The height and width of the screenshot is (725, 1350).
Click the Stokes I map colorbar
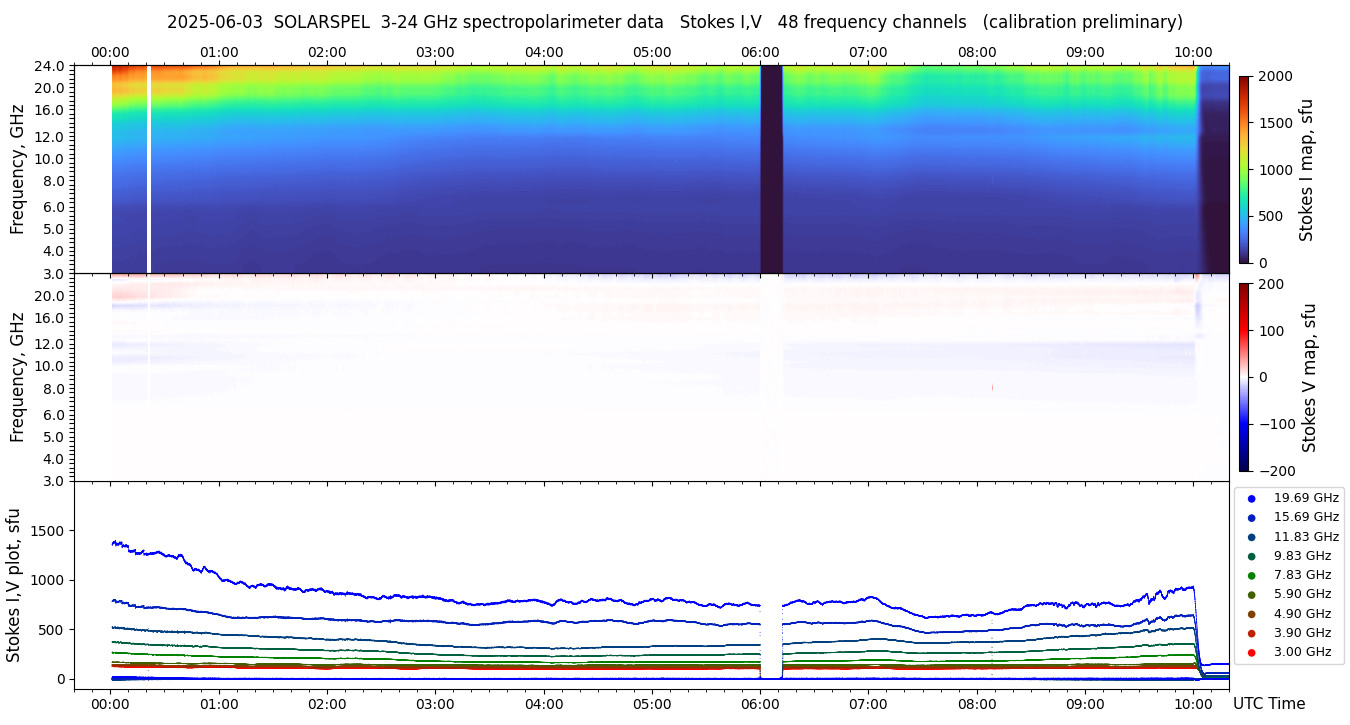tap(1244, 169)
